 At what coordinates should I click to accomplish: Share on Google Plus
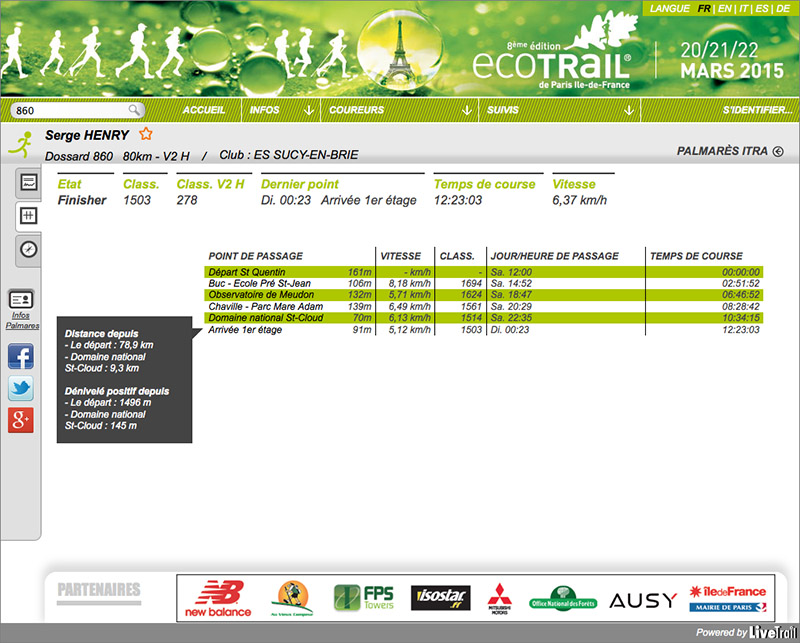click(21, 421)
